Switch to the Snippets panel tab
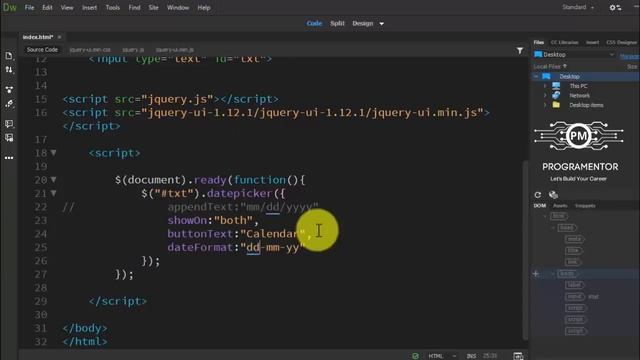 click(x=584, y=206)
